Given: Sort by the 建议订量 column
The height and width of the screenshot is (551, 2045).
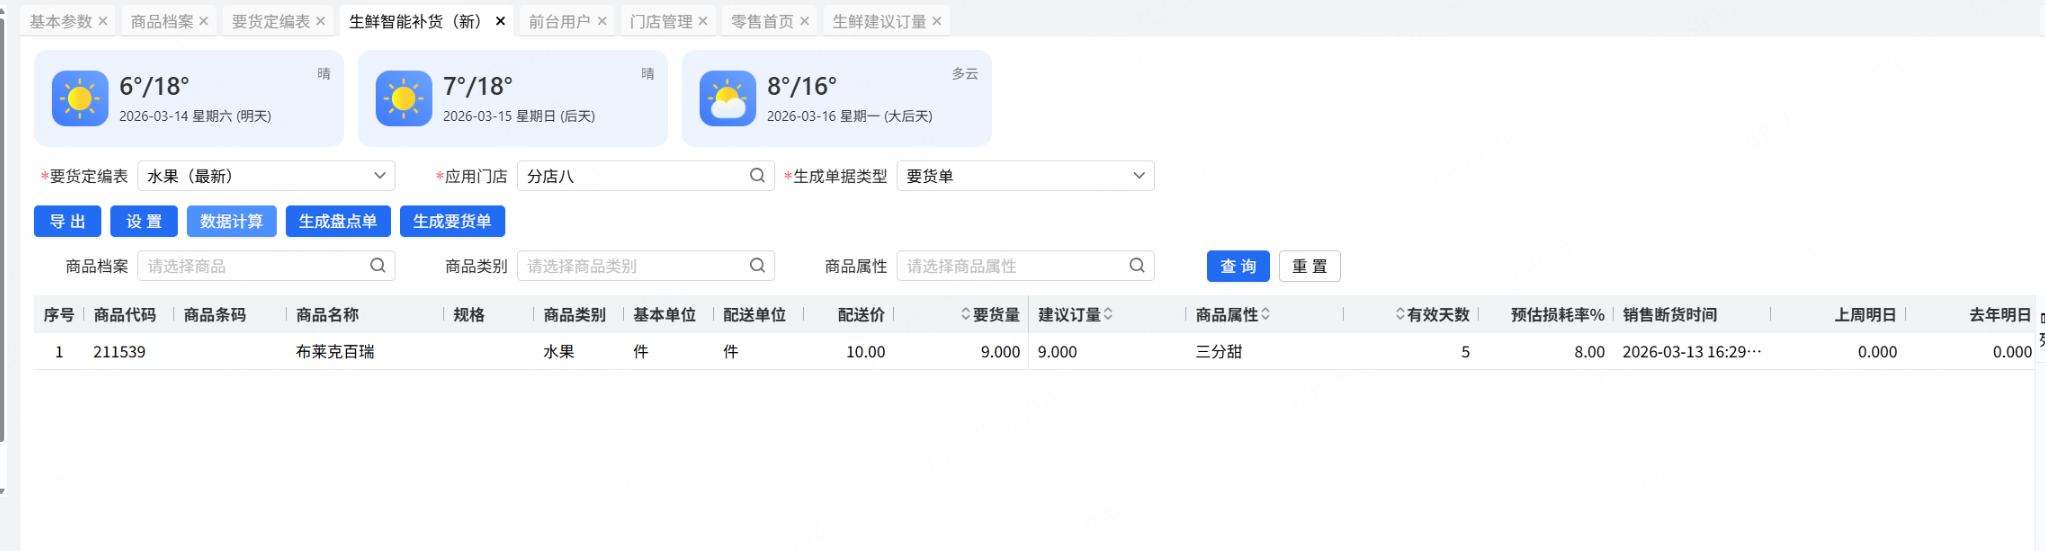Looking at the screenshot, I should [x=1108, y=315].
